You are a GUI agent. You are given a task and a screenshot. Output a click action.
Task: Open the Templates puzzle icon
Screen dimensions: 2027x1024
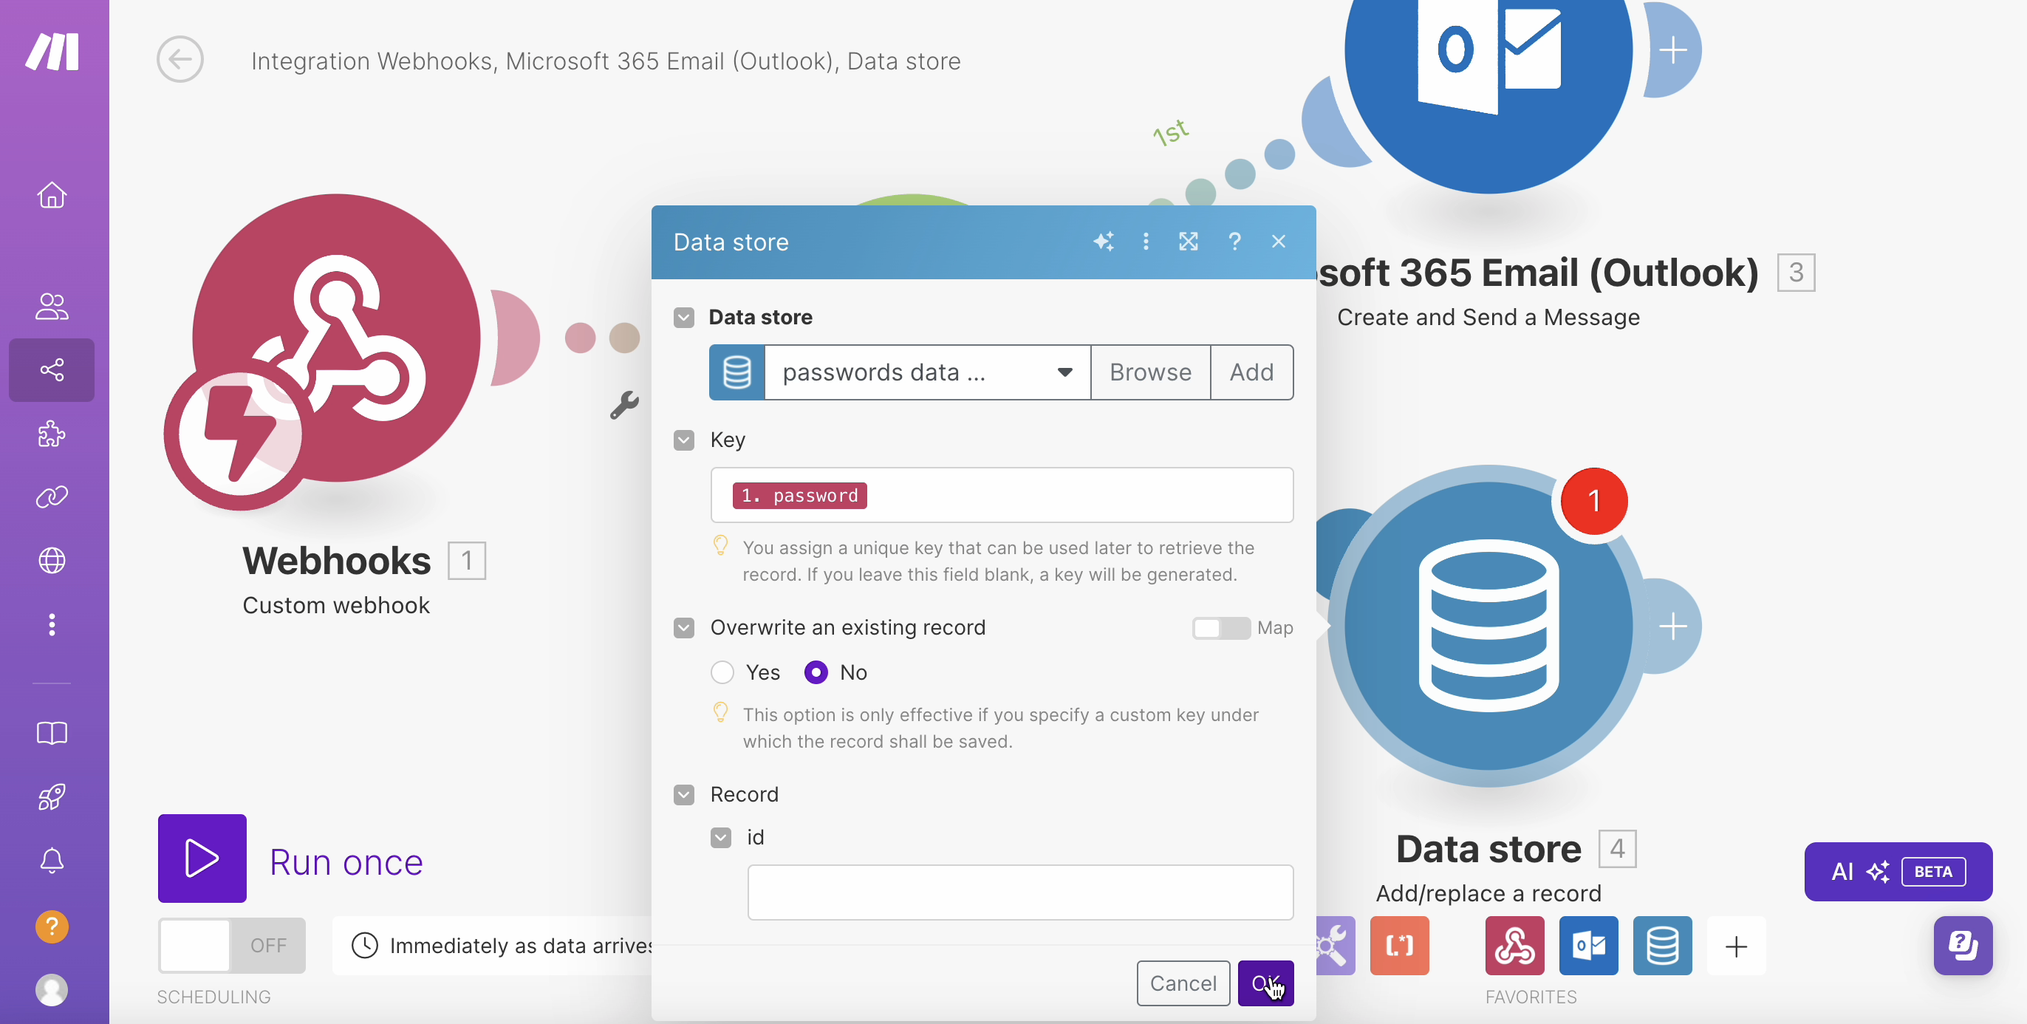[52, 434]
